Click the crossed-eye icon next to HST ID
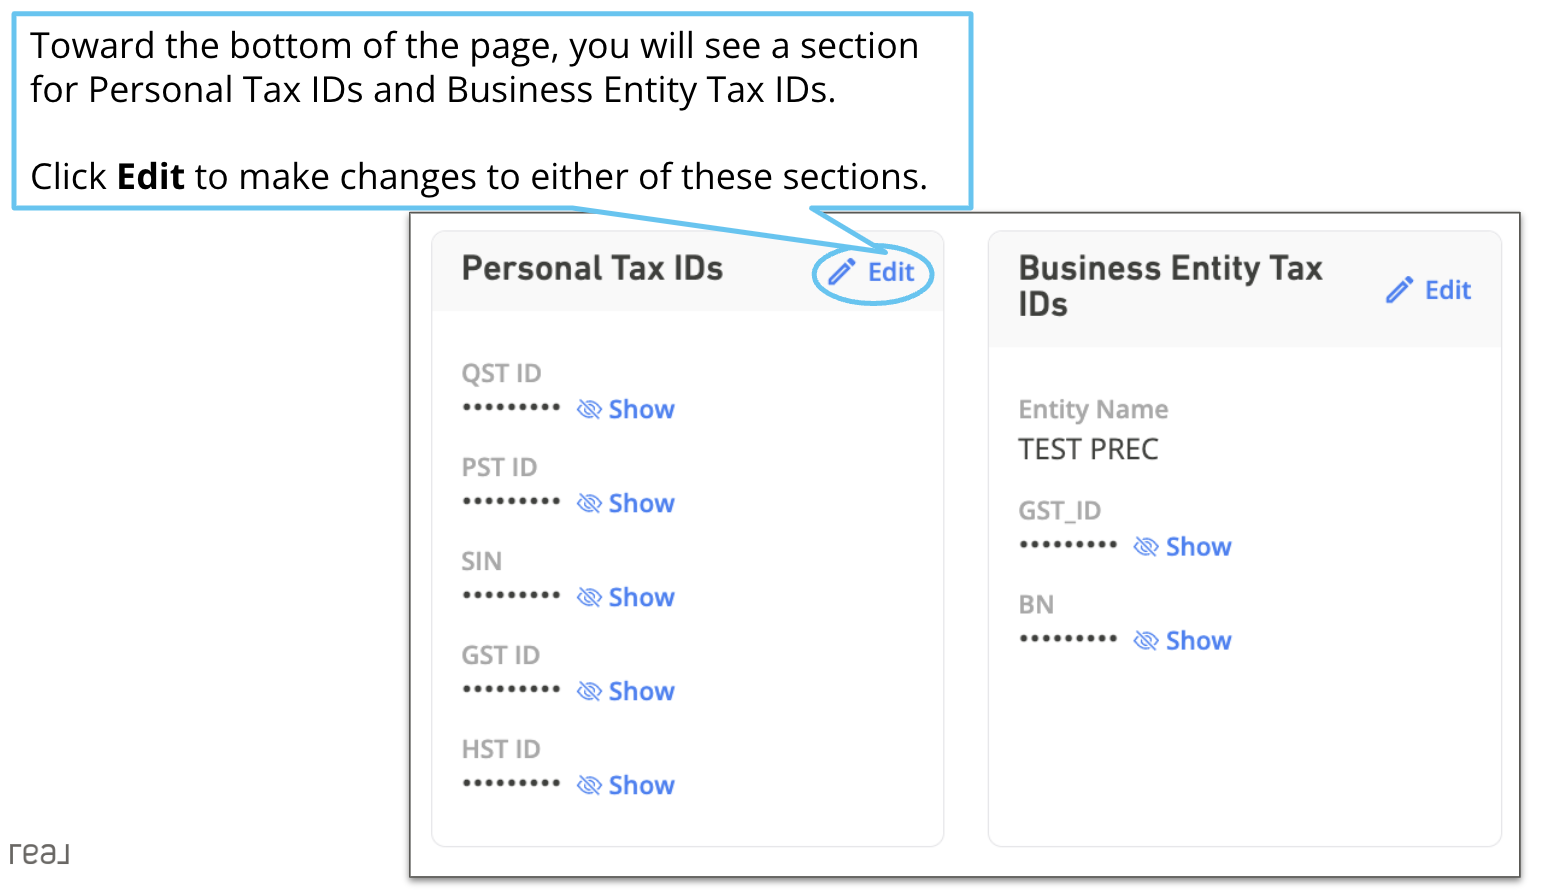This screenshot has width=1542, height=890. tap(589, 784)
